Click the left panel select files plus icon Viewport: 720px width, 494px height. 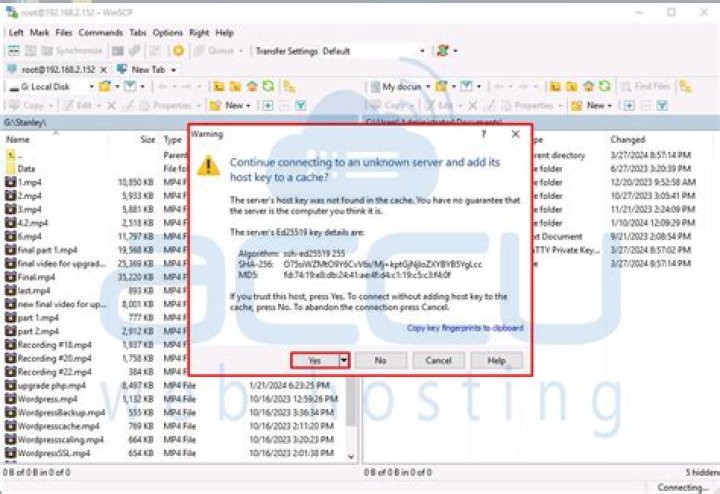click(x=268, y=106)
